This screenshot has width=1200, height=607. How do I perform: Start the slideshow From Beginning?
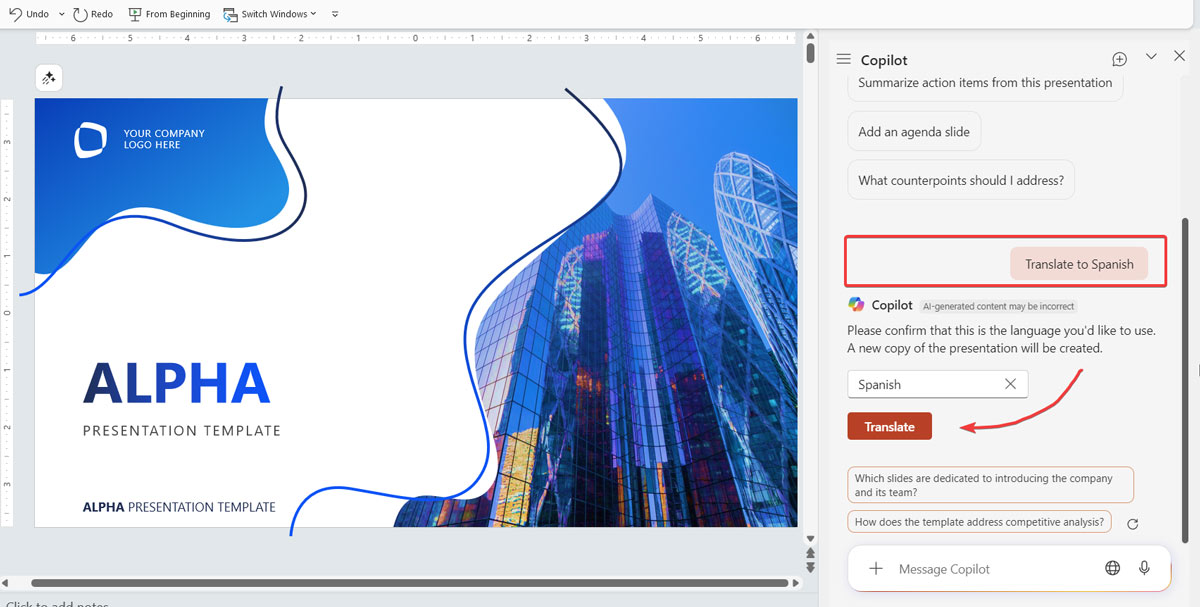point(169,14)
